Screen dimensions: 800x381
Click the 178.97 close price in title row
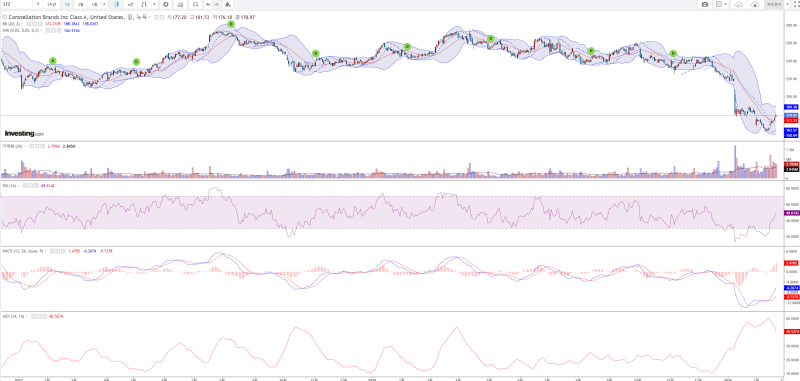click(247, 17)
